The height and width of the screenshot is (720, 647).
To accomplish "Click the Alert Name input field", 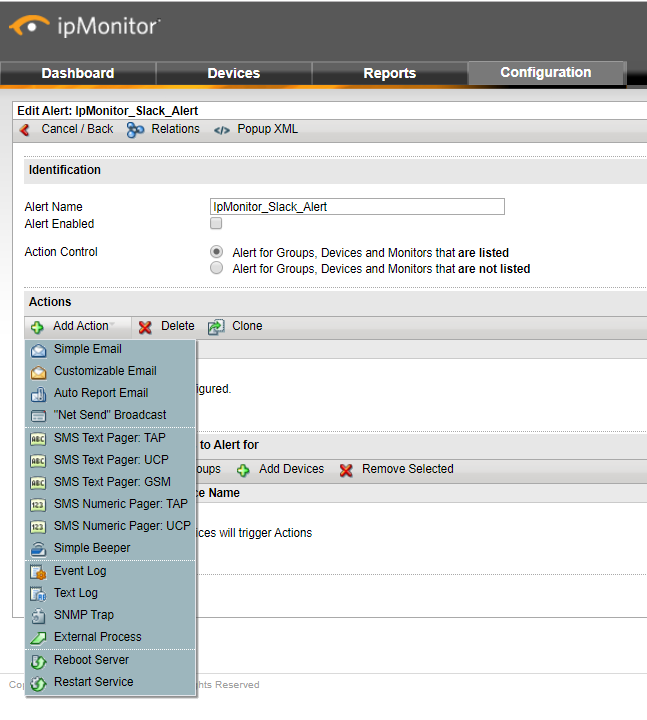I will pyautogui.click(x=357, y=207).
